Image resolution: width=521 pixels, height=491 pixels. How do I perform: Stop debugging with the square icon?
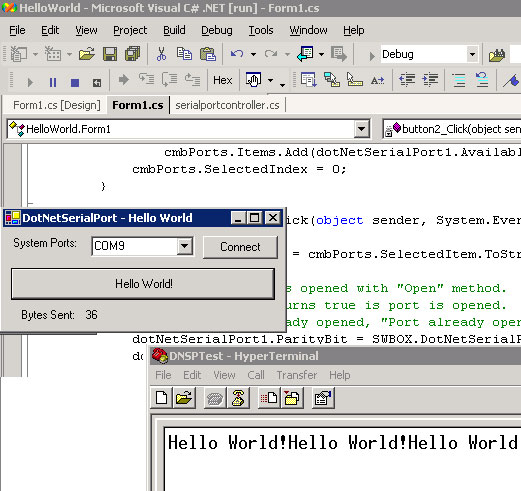click(75, 82)
